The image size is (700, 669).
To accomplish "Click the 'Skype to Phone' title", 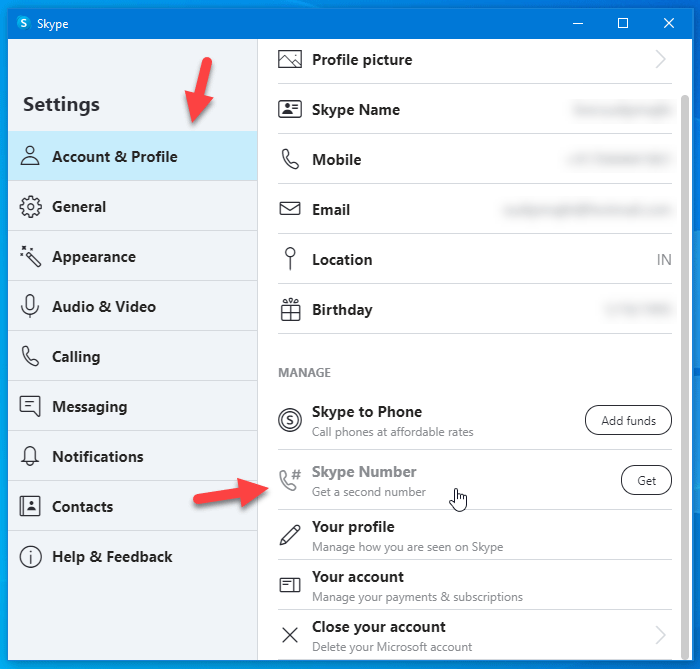I will pos(367,411).
